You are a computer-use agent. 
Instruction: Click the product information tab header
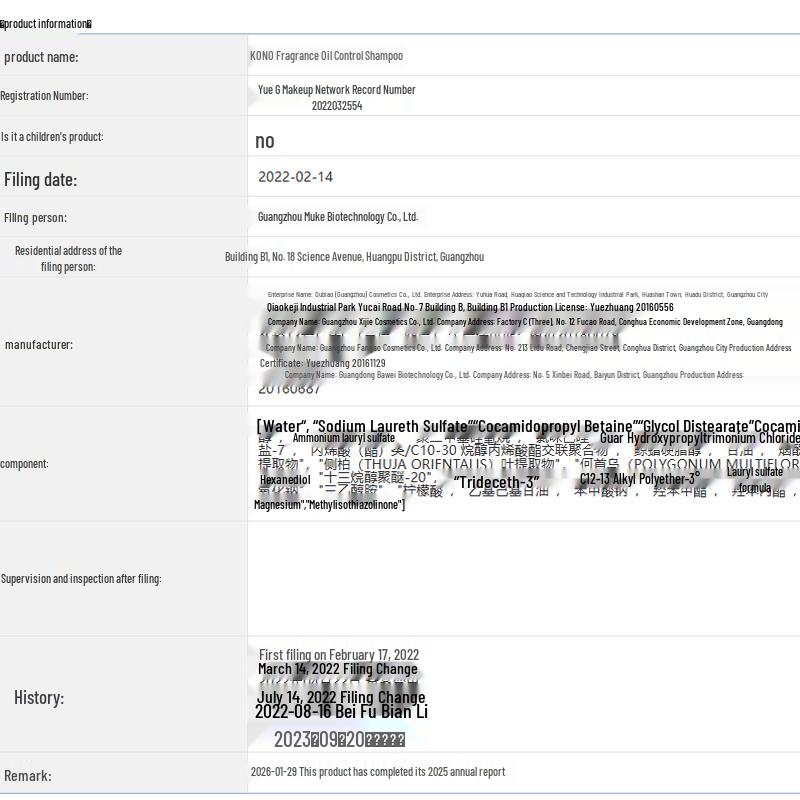46,24
